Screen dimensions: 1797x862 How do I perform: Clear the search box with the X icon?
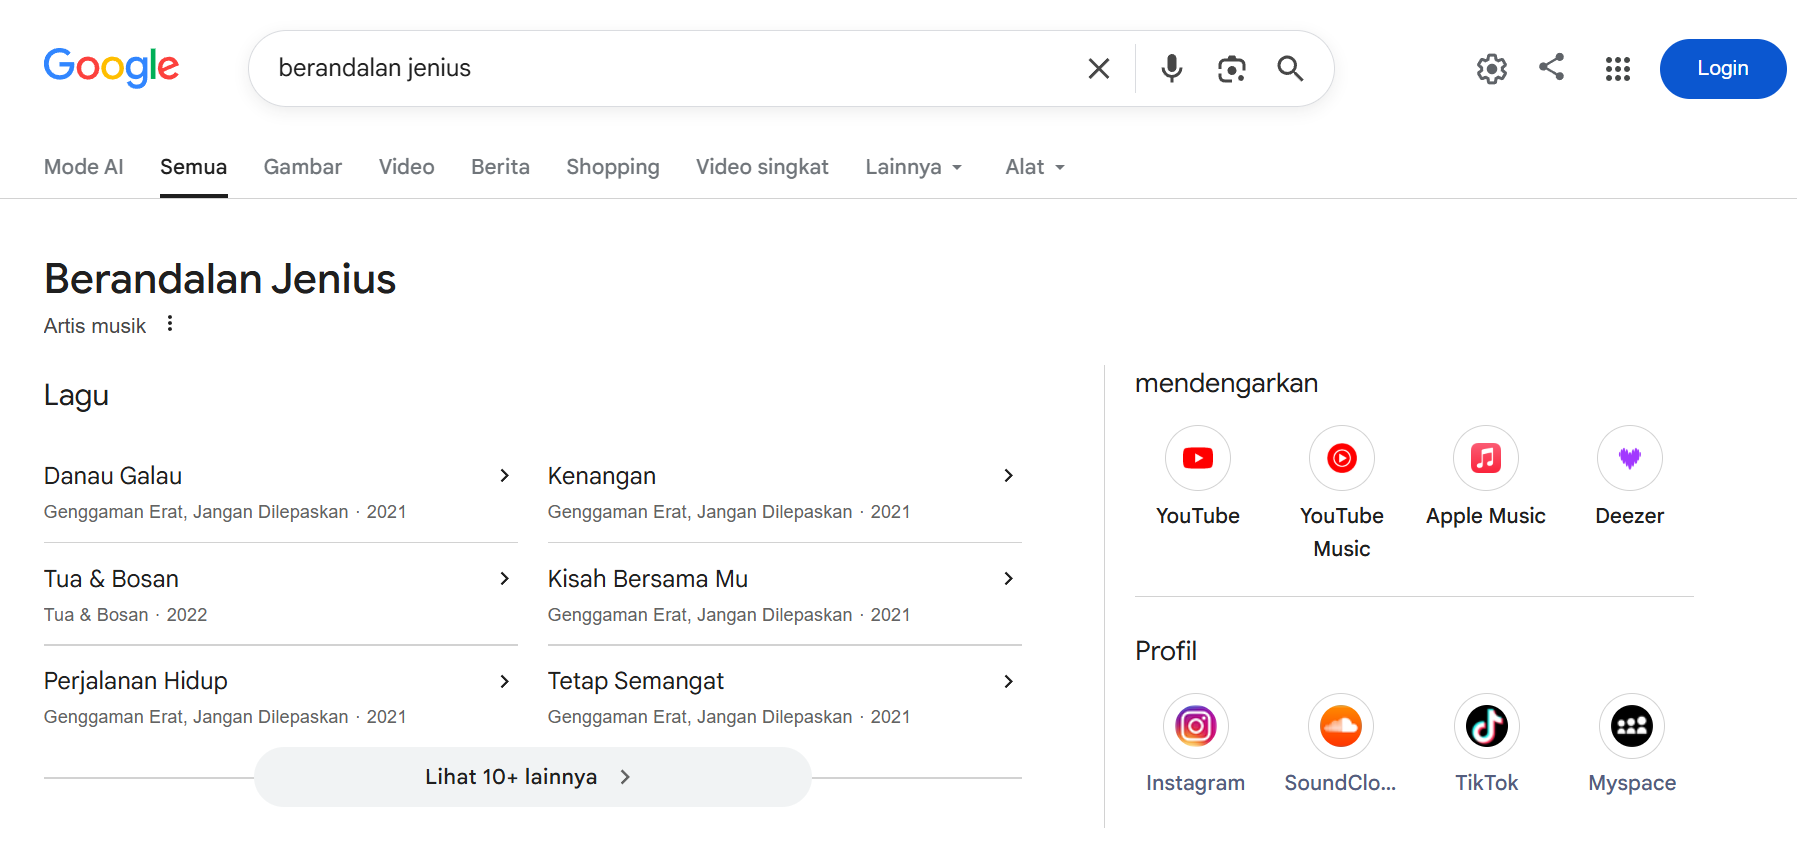pos(1099,68)
